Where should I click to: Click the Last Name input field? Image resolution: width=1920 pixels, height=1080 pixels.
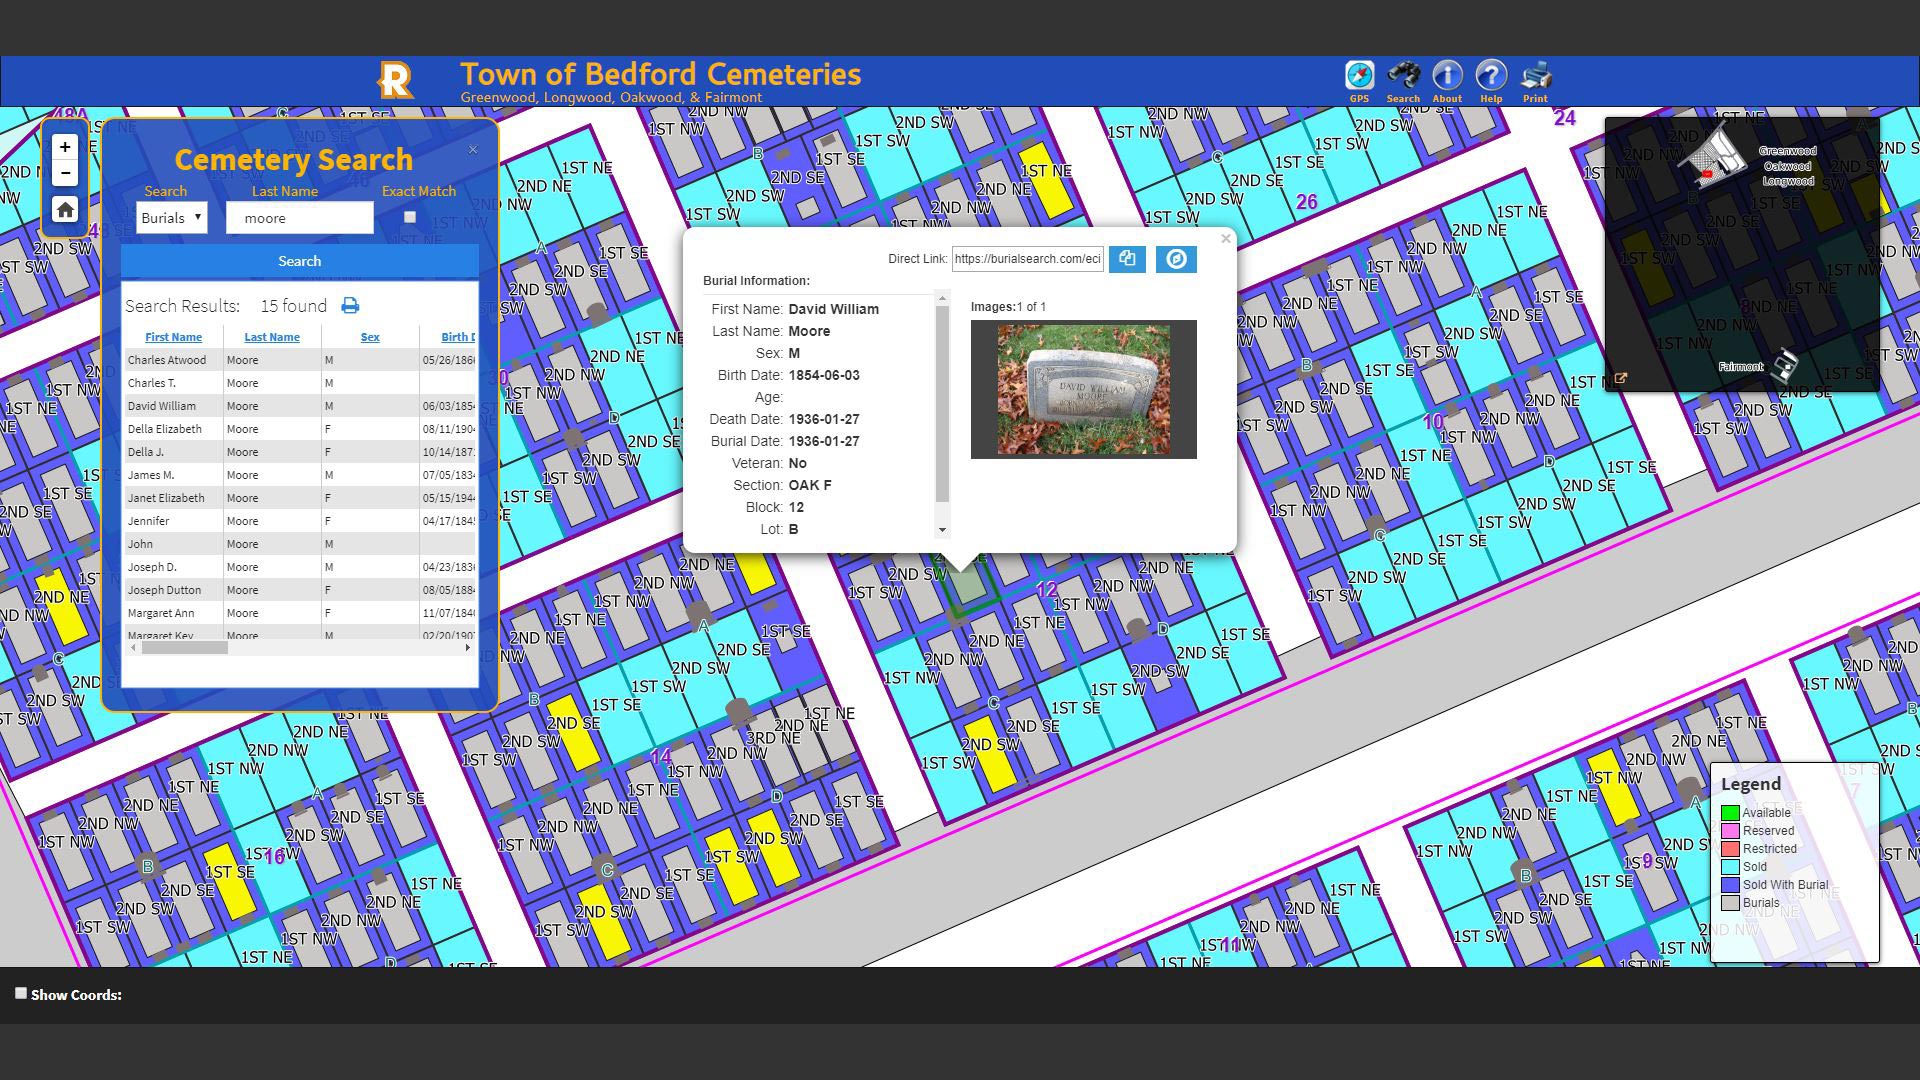pyautogui.click(x=300, y=218)
